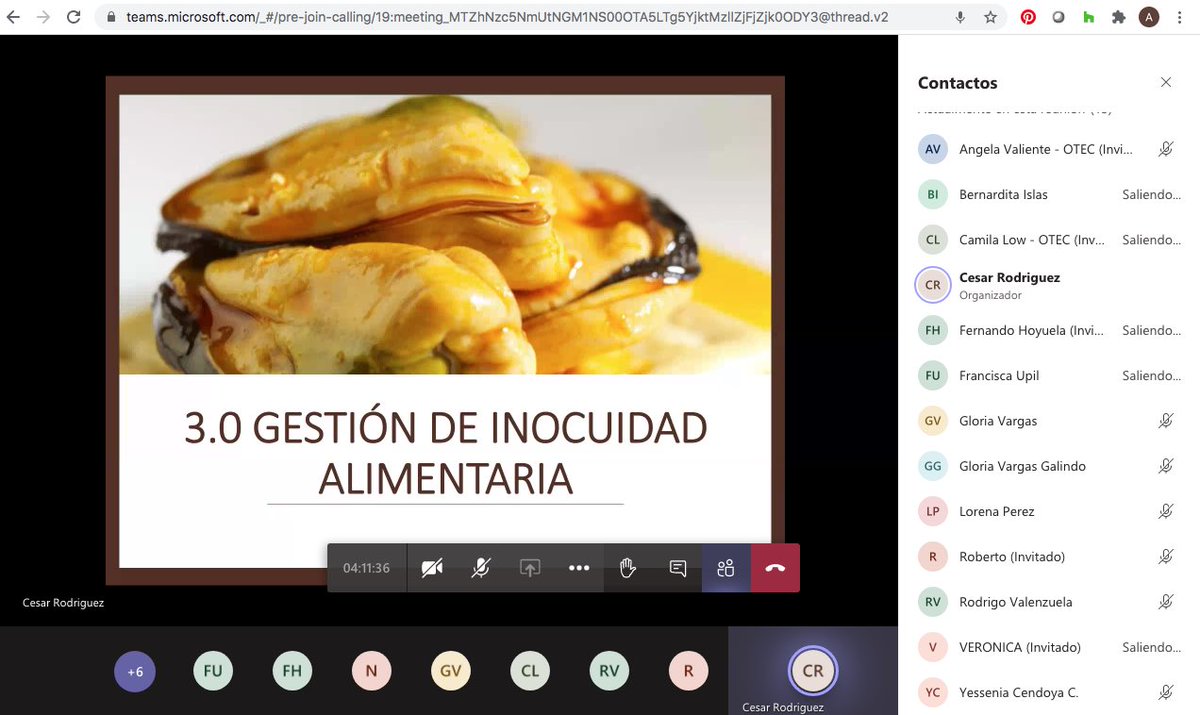This screenshot has width=1200, height=715.
Task: Close the Contactos panel
Action: point(1165,82)
